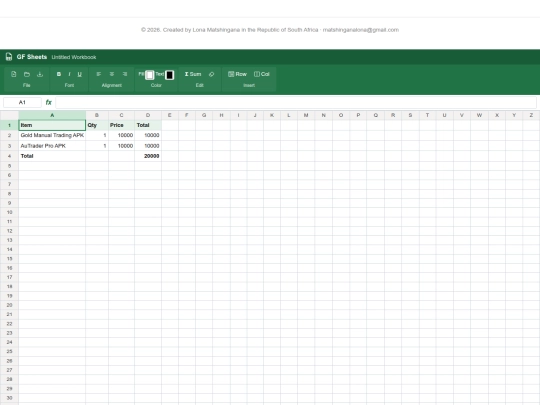Align cell text left
540x405 pixels.
pos(98,74)
